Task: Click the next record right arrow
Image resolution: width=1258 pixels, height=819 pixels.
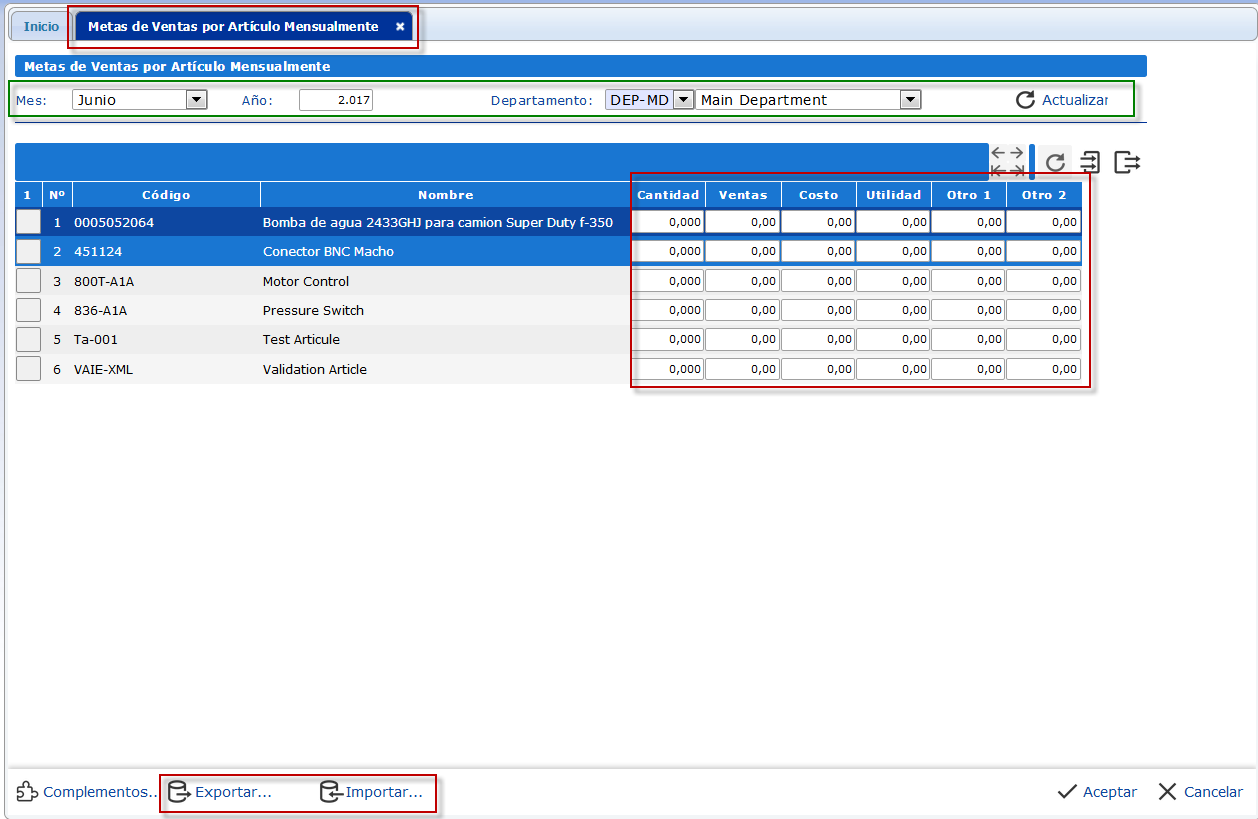Action: click(1016, 153)
